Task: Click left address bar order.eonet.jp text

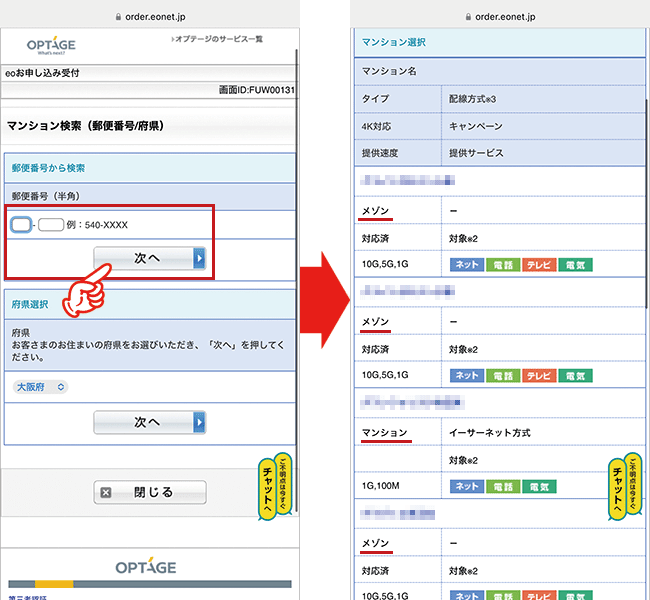Action: point(155,17)
